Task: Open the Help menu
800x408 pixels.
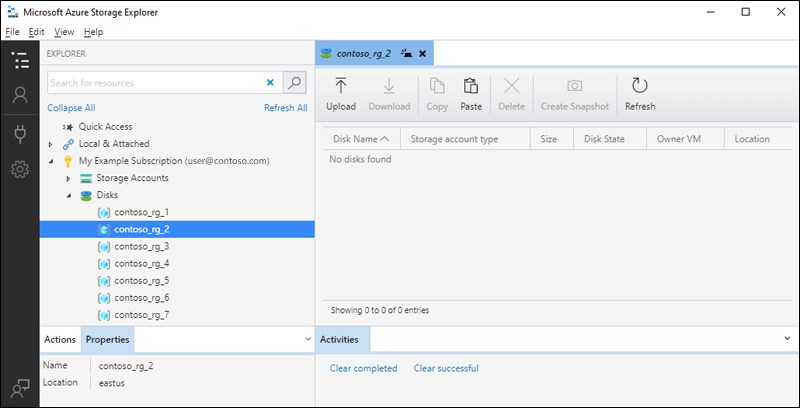Action: point(93,32)
